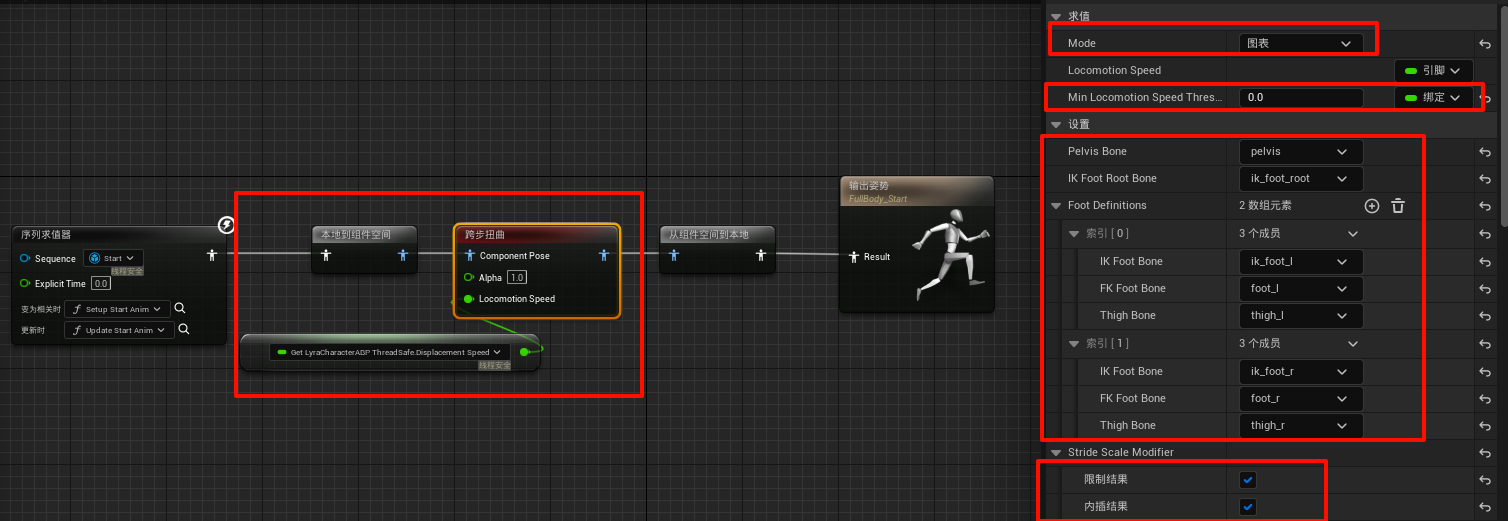
Task: Select the 跨步扭曲 node by its title
Action: pyautogui.click(x=484, y=234)
